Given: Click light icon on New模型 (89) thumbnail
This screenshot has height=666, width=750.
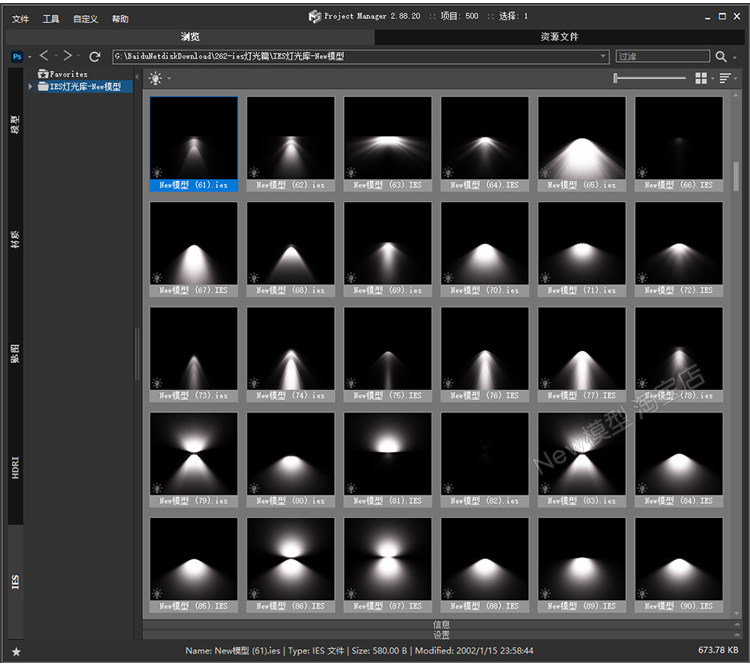Looking at the screenshot, I should (x=545, y=593).
